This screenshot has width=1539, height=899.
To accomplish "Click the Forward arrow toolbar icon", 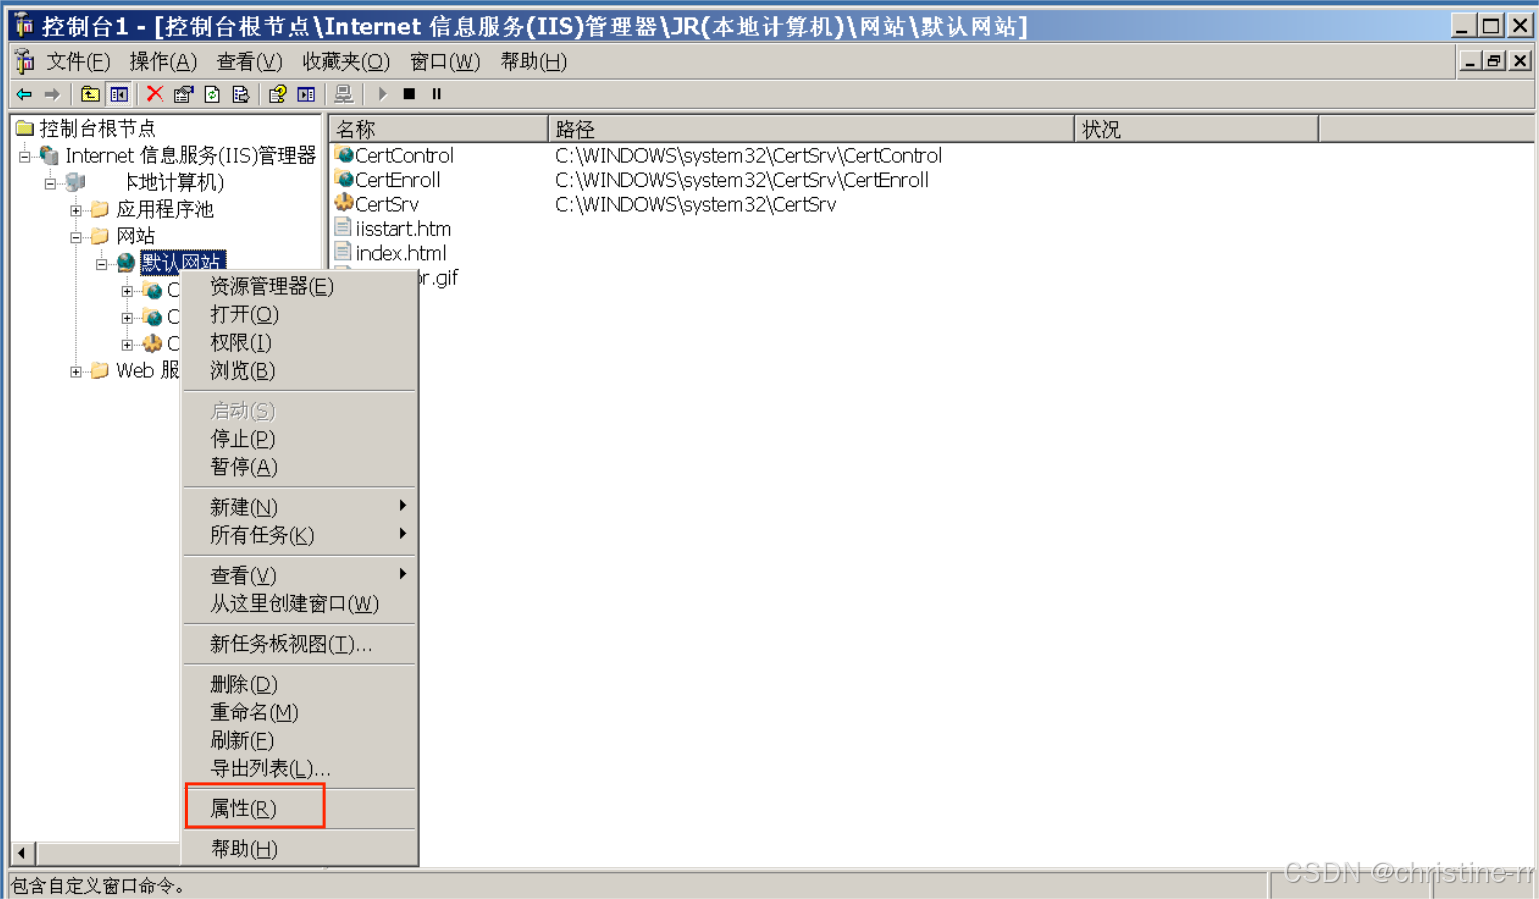I will point(52,94).
